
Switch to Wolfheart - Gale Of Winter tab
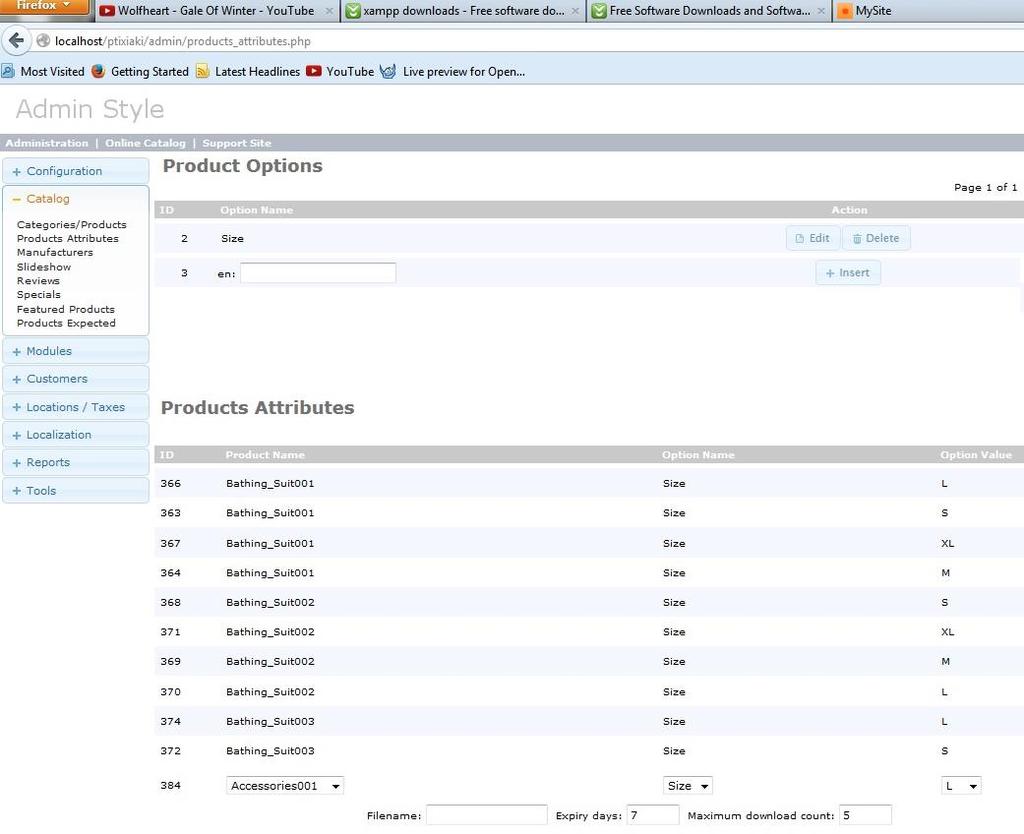(x=216, y=11)
